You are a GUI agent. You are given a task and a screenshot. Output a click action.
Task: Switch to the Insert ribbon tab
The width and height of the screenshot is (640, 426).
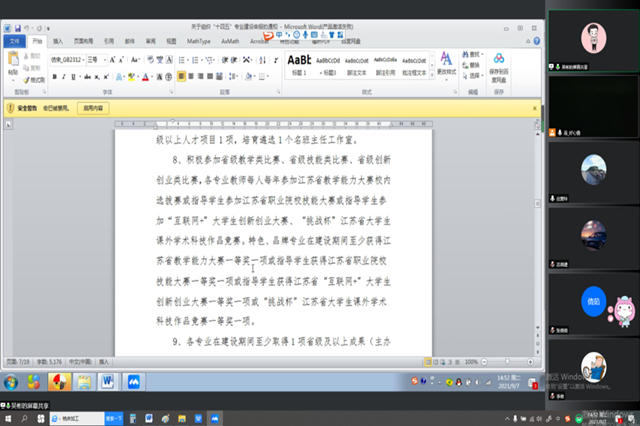point(58,42)
